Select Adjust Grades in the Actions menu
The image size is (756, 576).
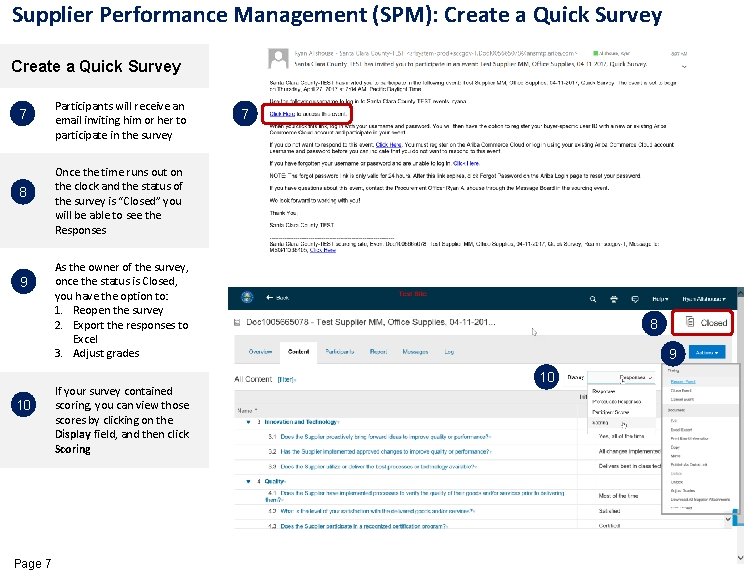point(683,491)
